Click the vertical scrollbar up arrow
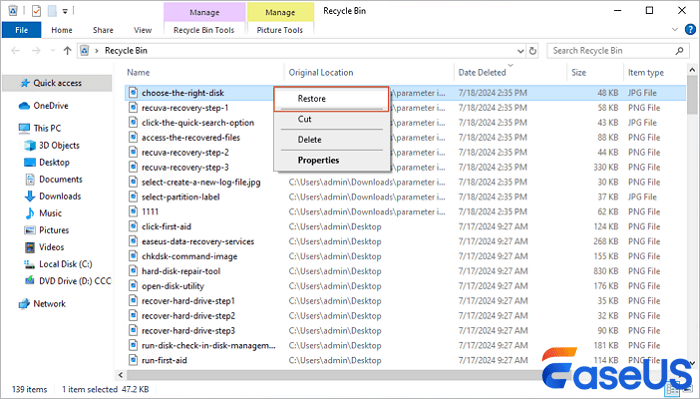700x399 pixels. pos(692,70)
